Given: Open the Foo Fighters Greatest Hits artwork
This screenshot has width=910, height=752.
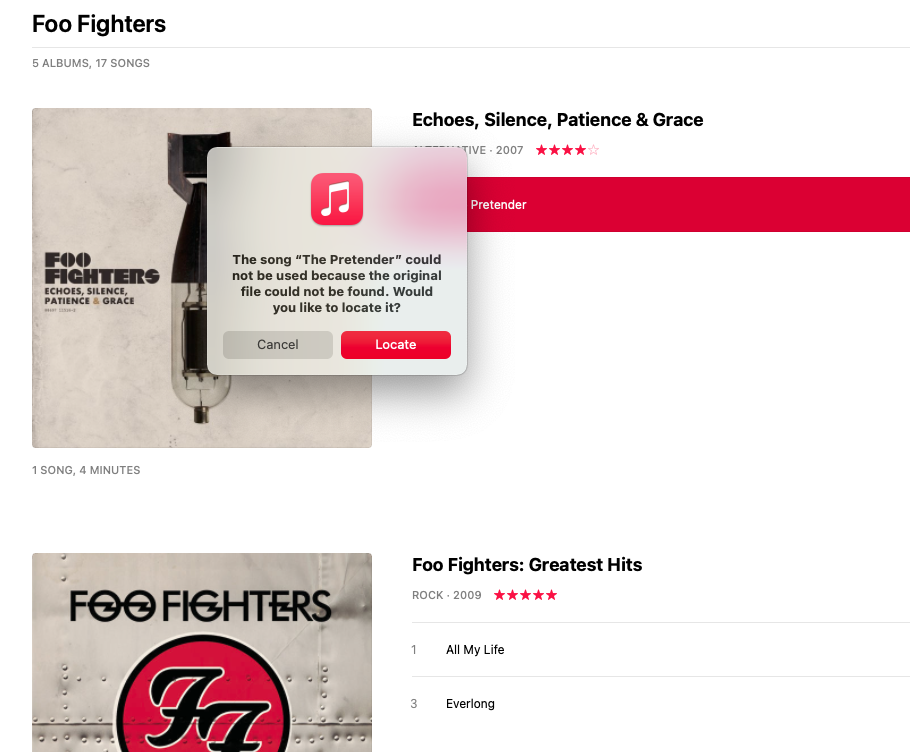Looking at the screenshot, I should (201, 652).
